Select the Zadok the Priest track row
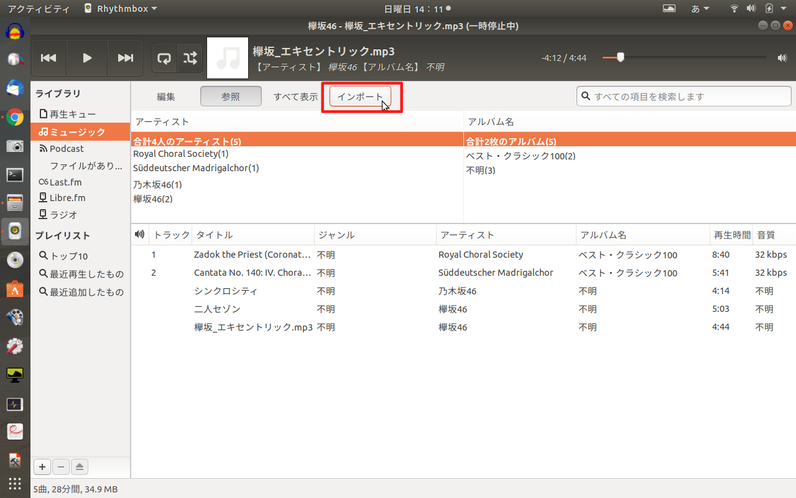The height and width of the screenshot is (498, 796). [463, 255]
